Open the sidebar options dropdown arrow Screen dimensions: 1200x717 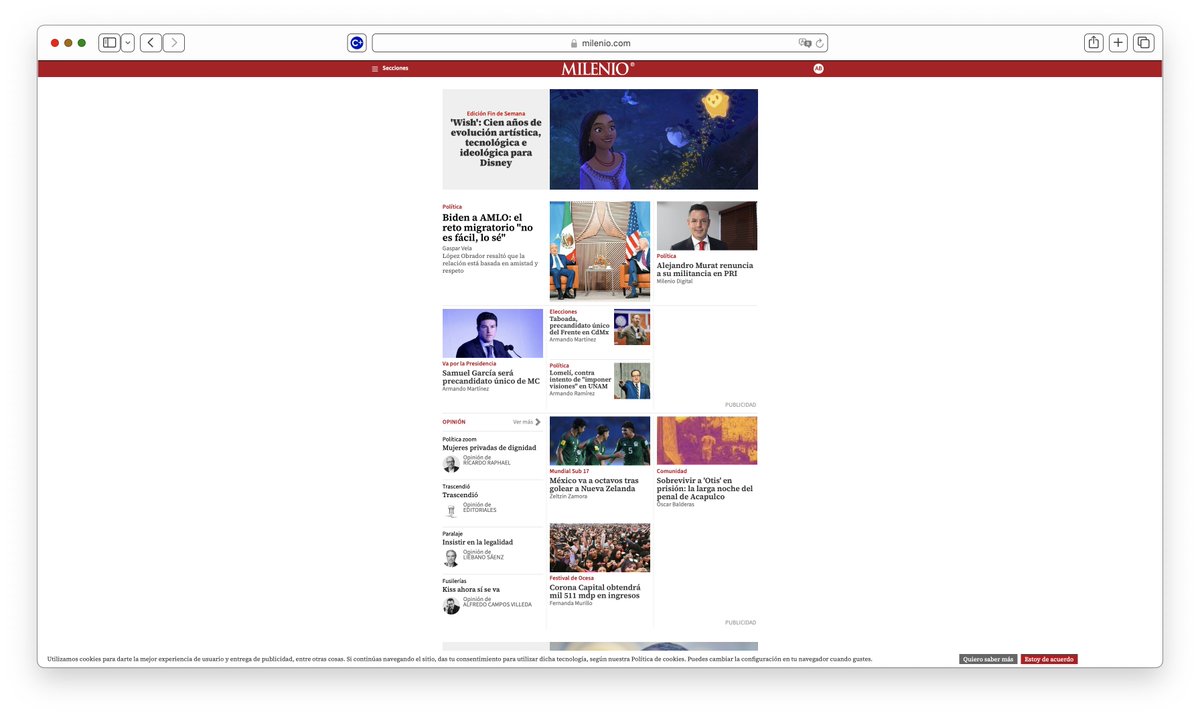click(x=128, y=43)
